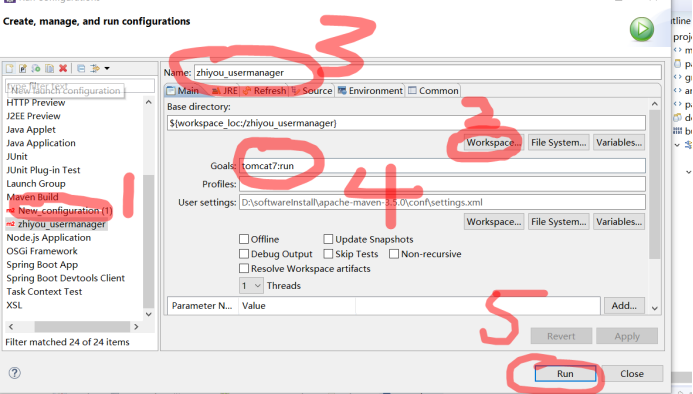693x394 pixels.
Task: Open the help question mark icon
Action: tap(14, 373)
